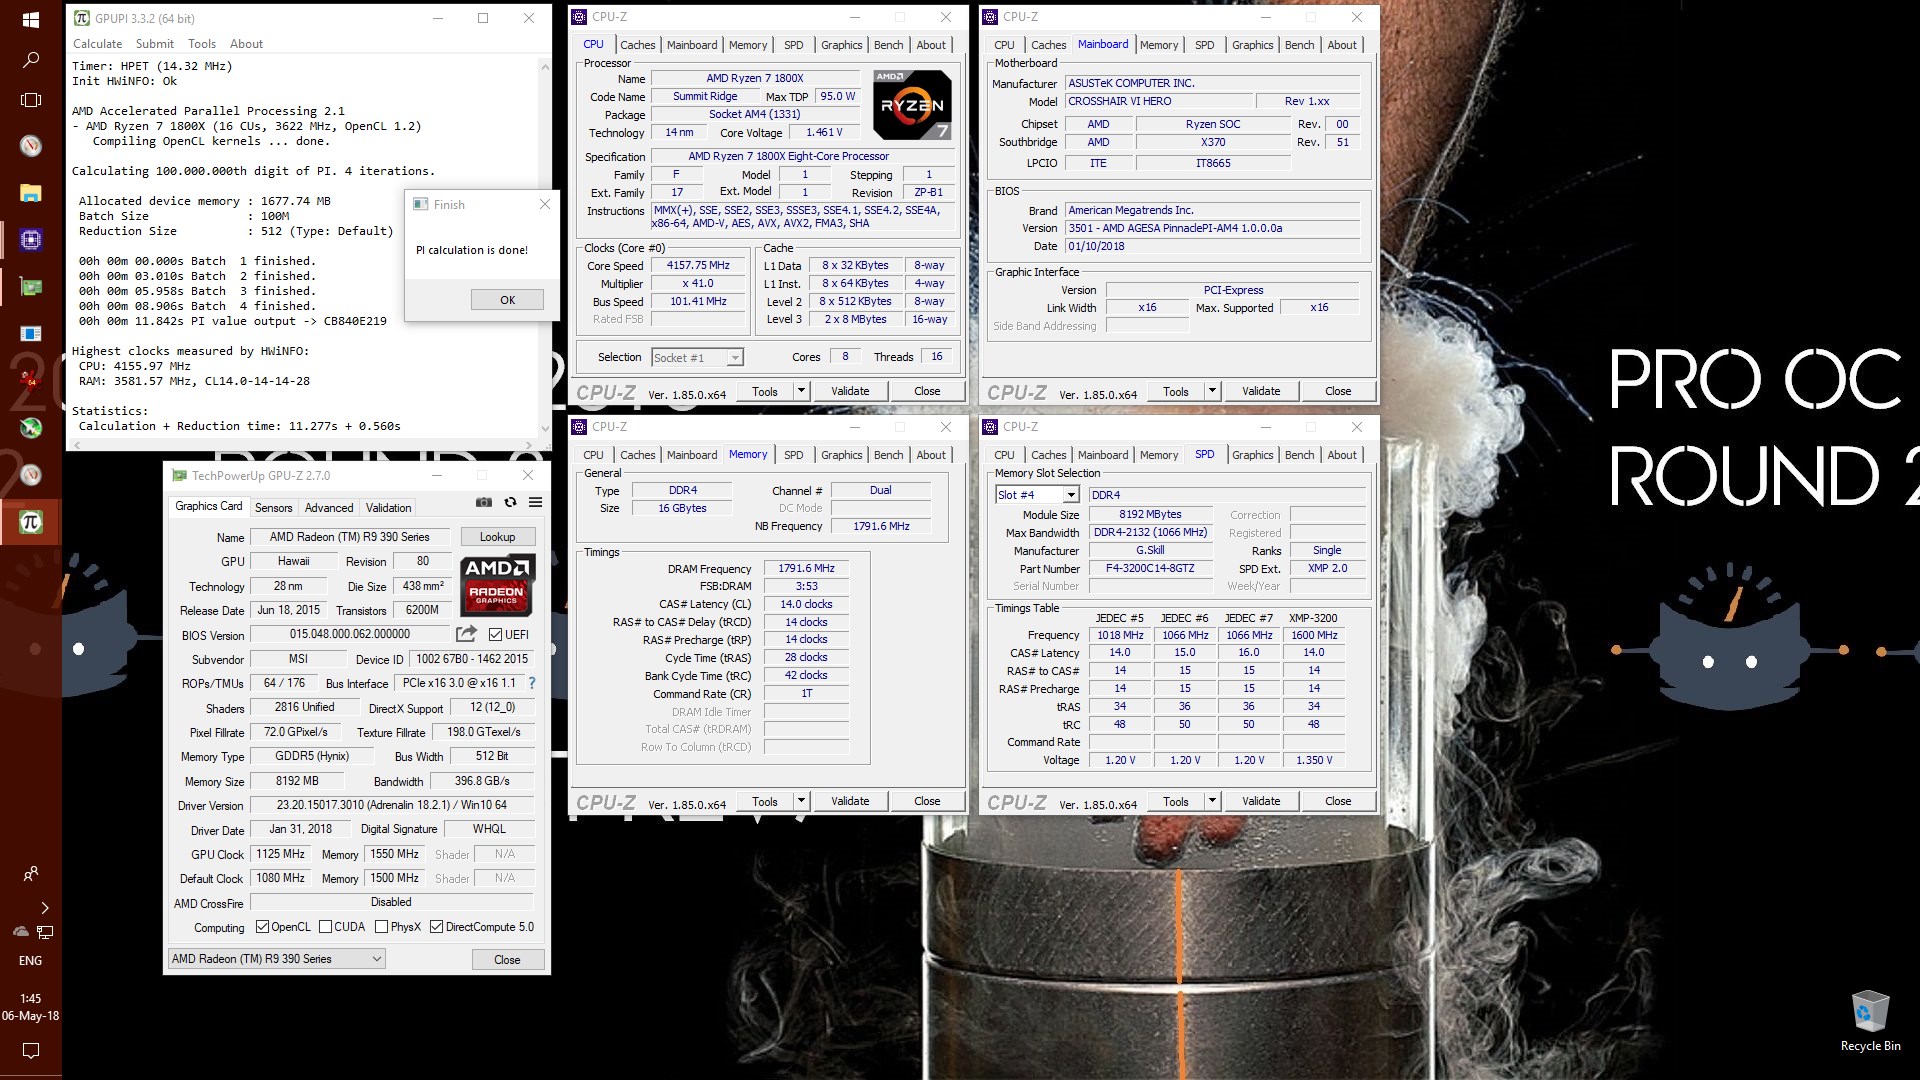Click the GPU-Z Name field 'AMD Radeon (TM) R9 390 Series'

coord(349,537)
